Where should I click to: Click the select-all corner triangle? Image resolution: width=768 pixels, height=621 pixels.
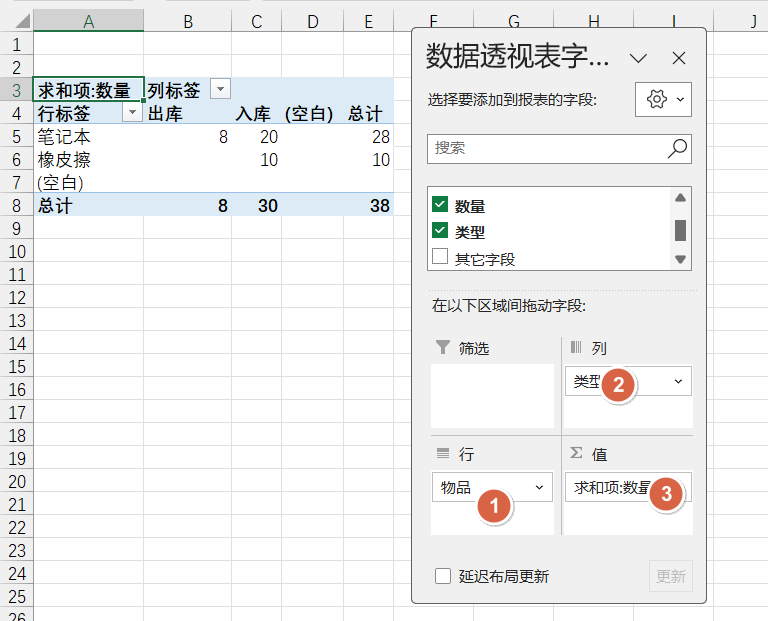click(x=22, y=21)
